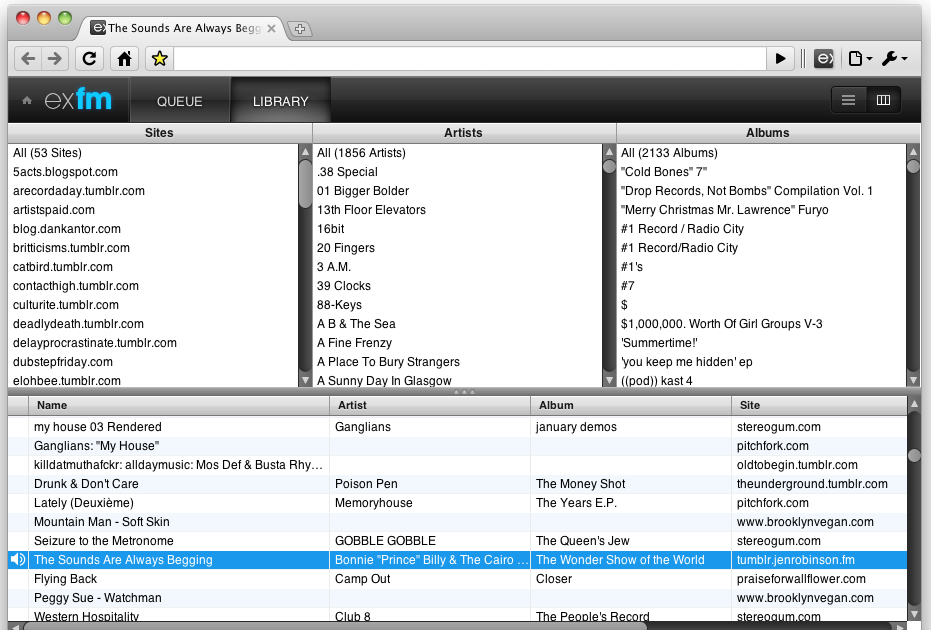The height and width of the screenshot is (630, 931).
Task: Go back with the browser back arrow
Action: (x=28, y=59)
